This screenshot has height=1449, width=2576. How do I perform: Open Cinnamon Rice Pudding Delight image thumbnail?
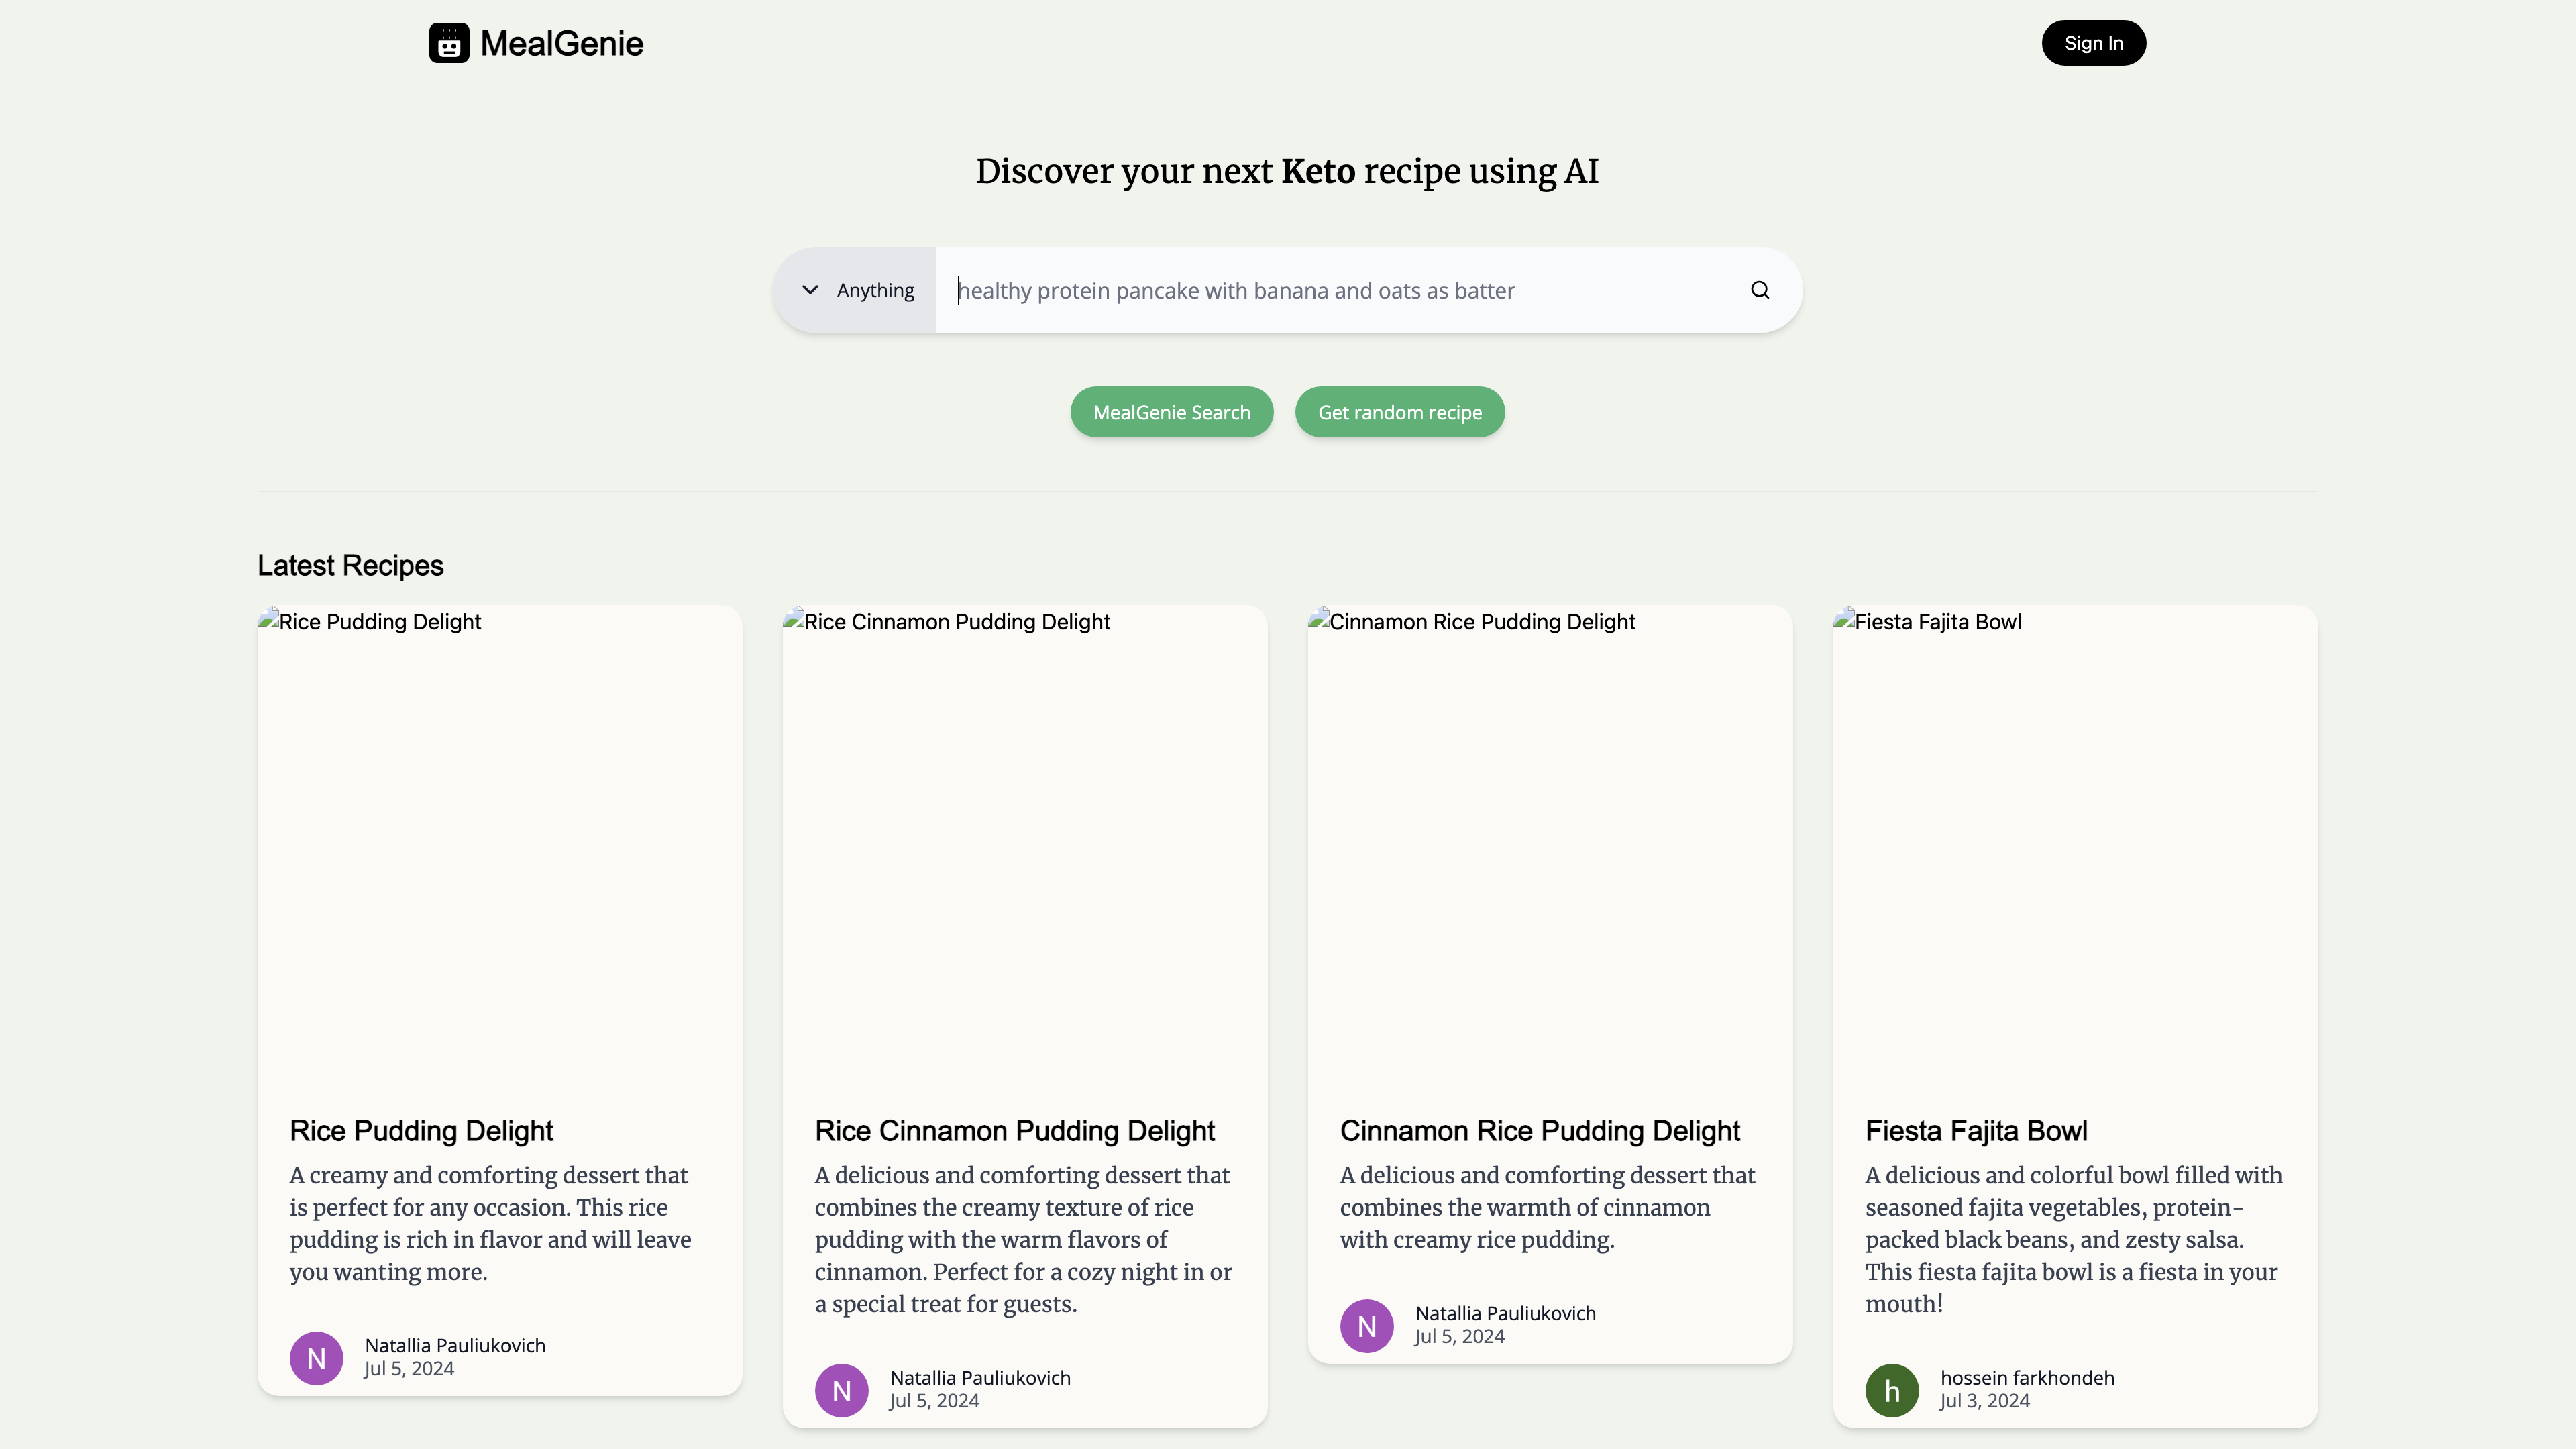point(1550,848)
